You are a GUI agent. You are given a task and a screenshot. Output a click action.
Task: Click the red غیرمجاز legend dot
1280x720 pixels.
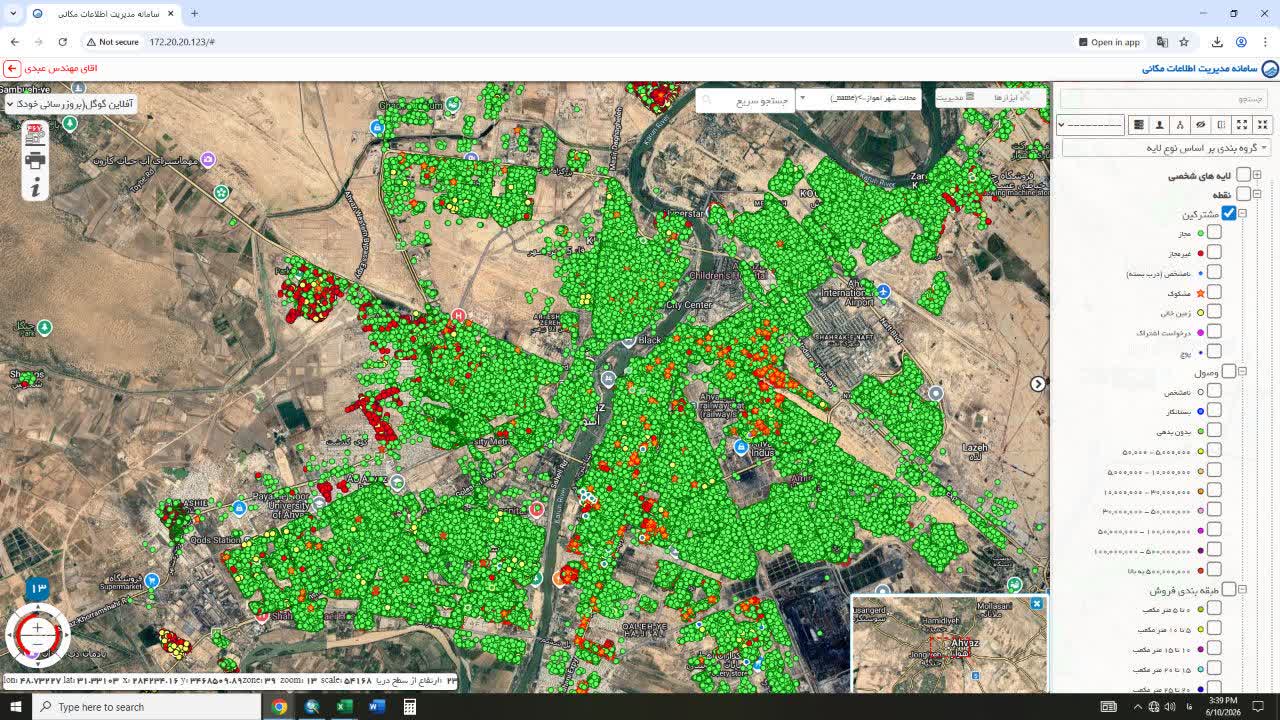click(1201, 253)
